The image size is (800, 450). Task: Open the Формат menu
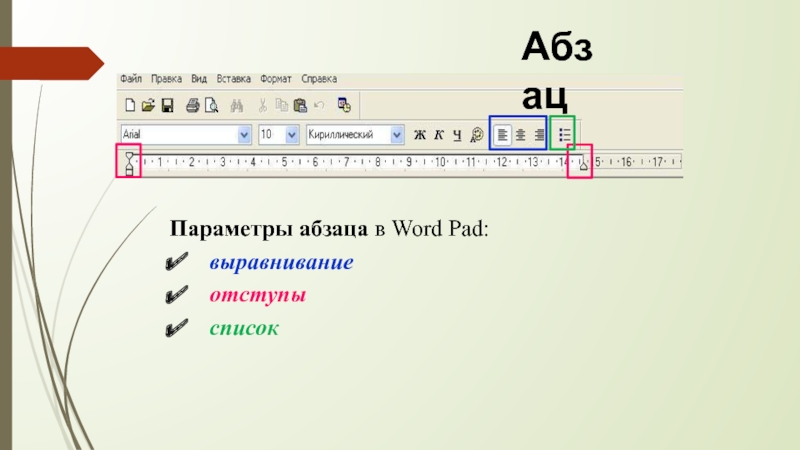[275, 78]
